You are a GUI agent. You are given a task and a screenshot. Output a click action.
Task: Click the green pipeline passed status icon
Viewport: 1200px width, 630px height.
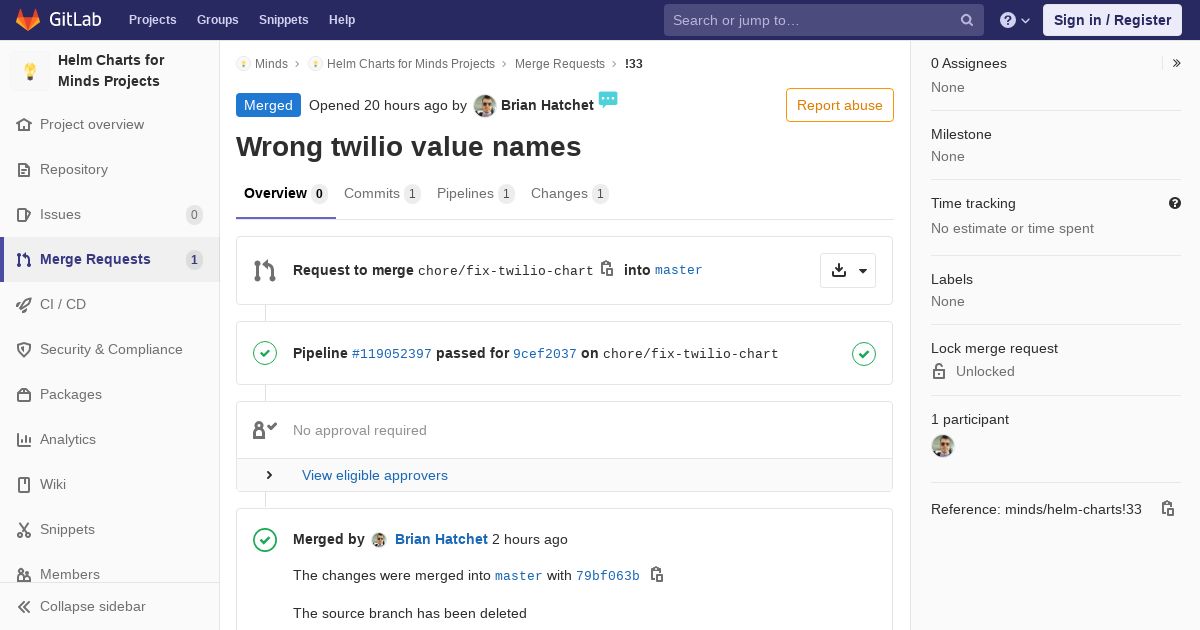point(864,353)
